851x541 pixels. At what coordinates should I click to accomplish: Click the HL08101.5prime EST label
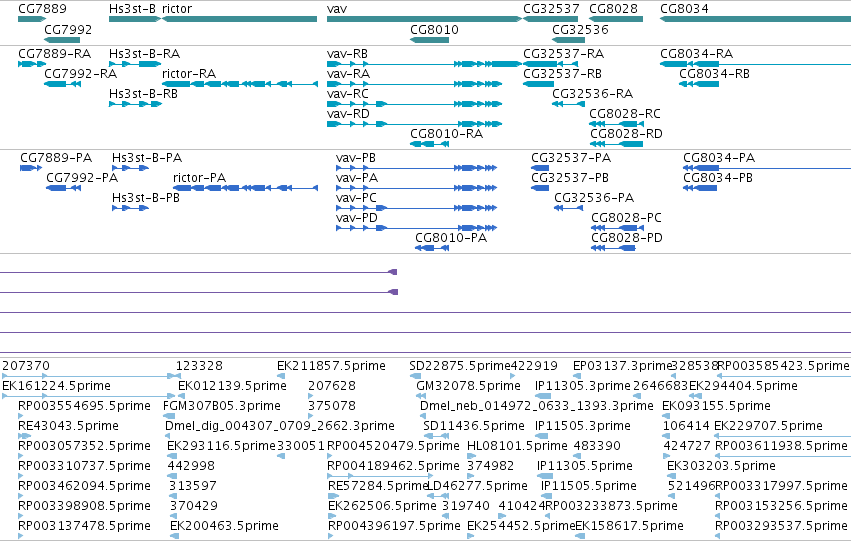coord(517,446)
